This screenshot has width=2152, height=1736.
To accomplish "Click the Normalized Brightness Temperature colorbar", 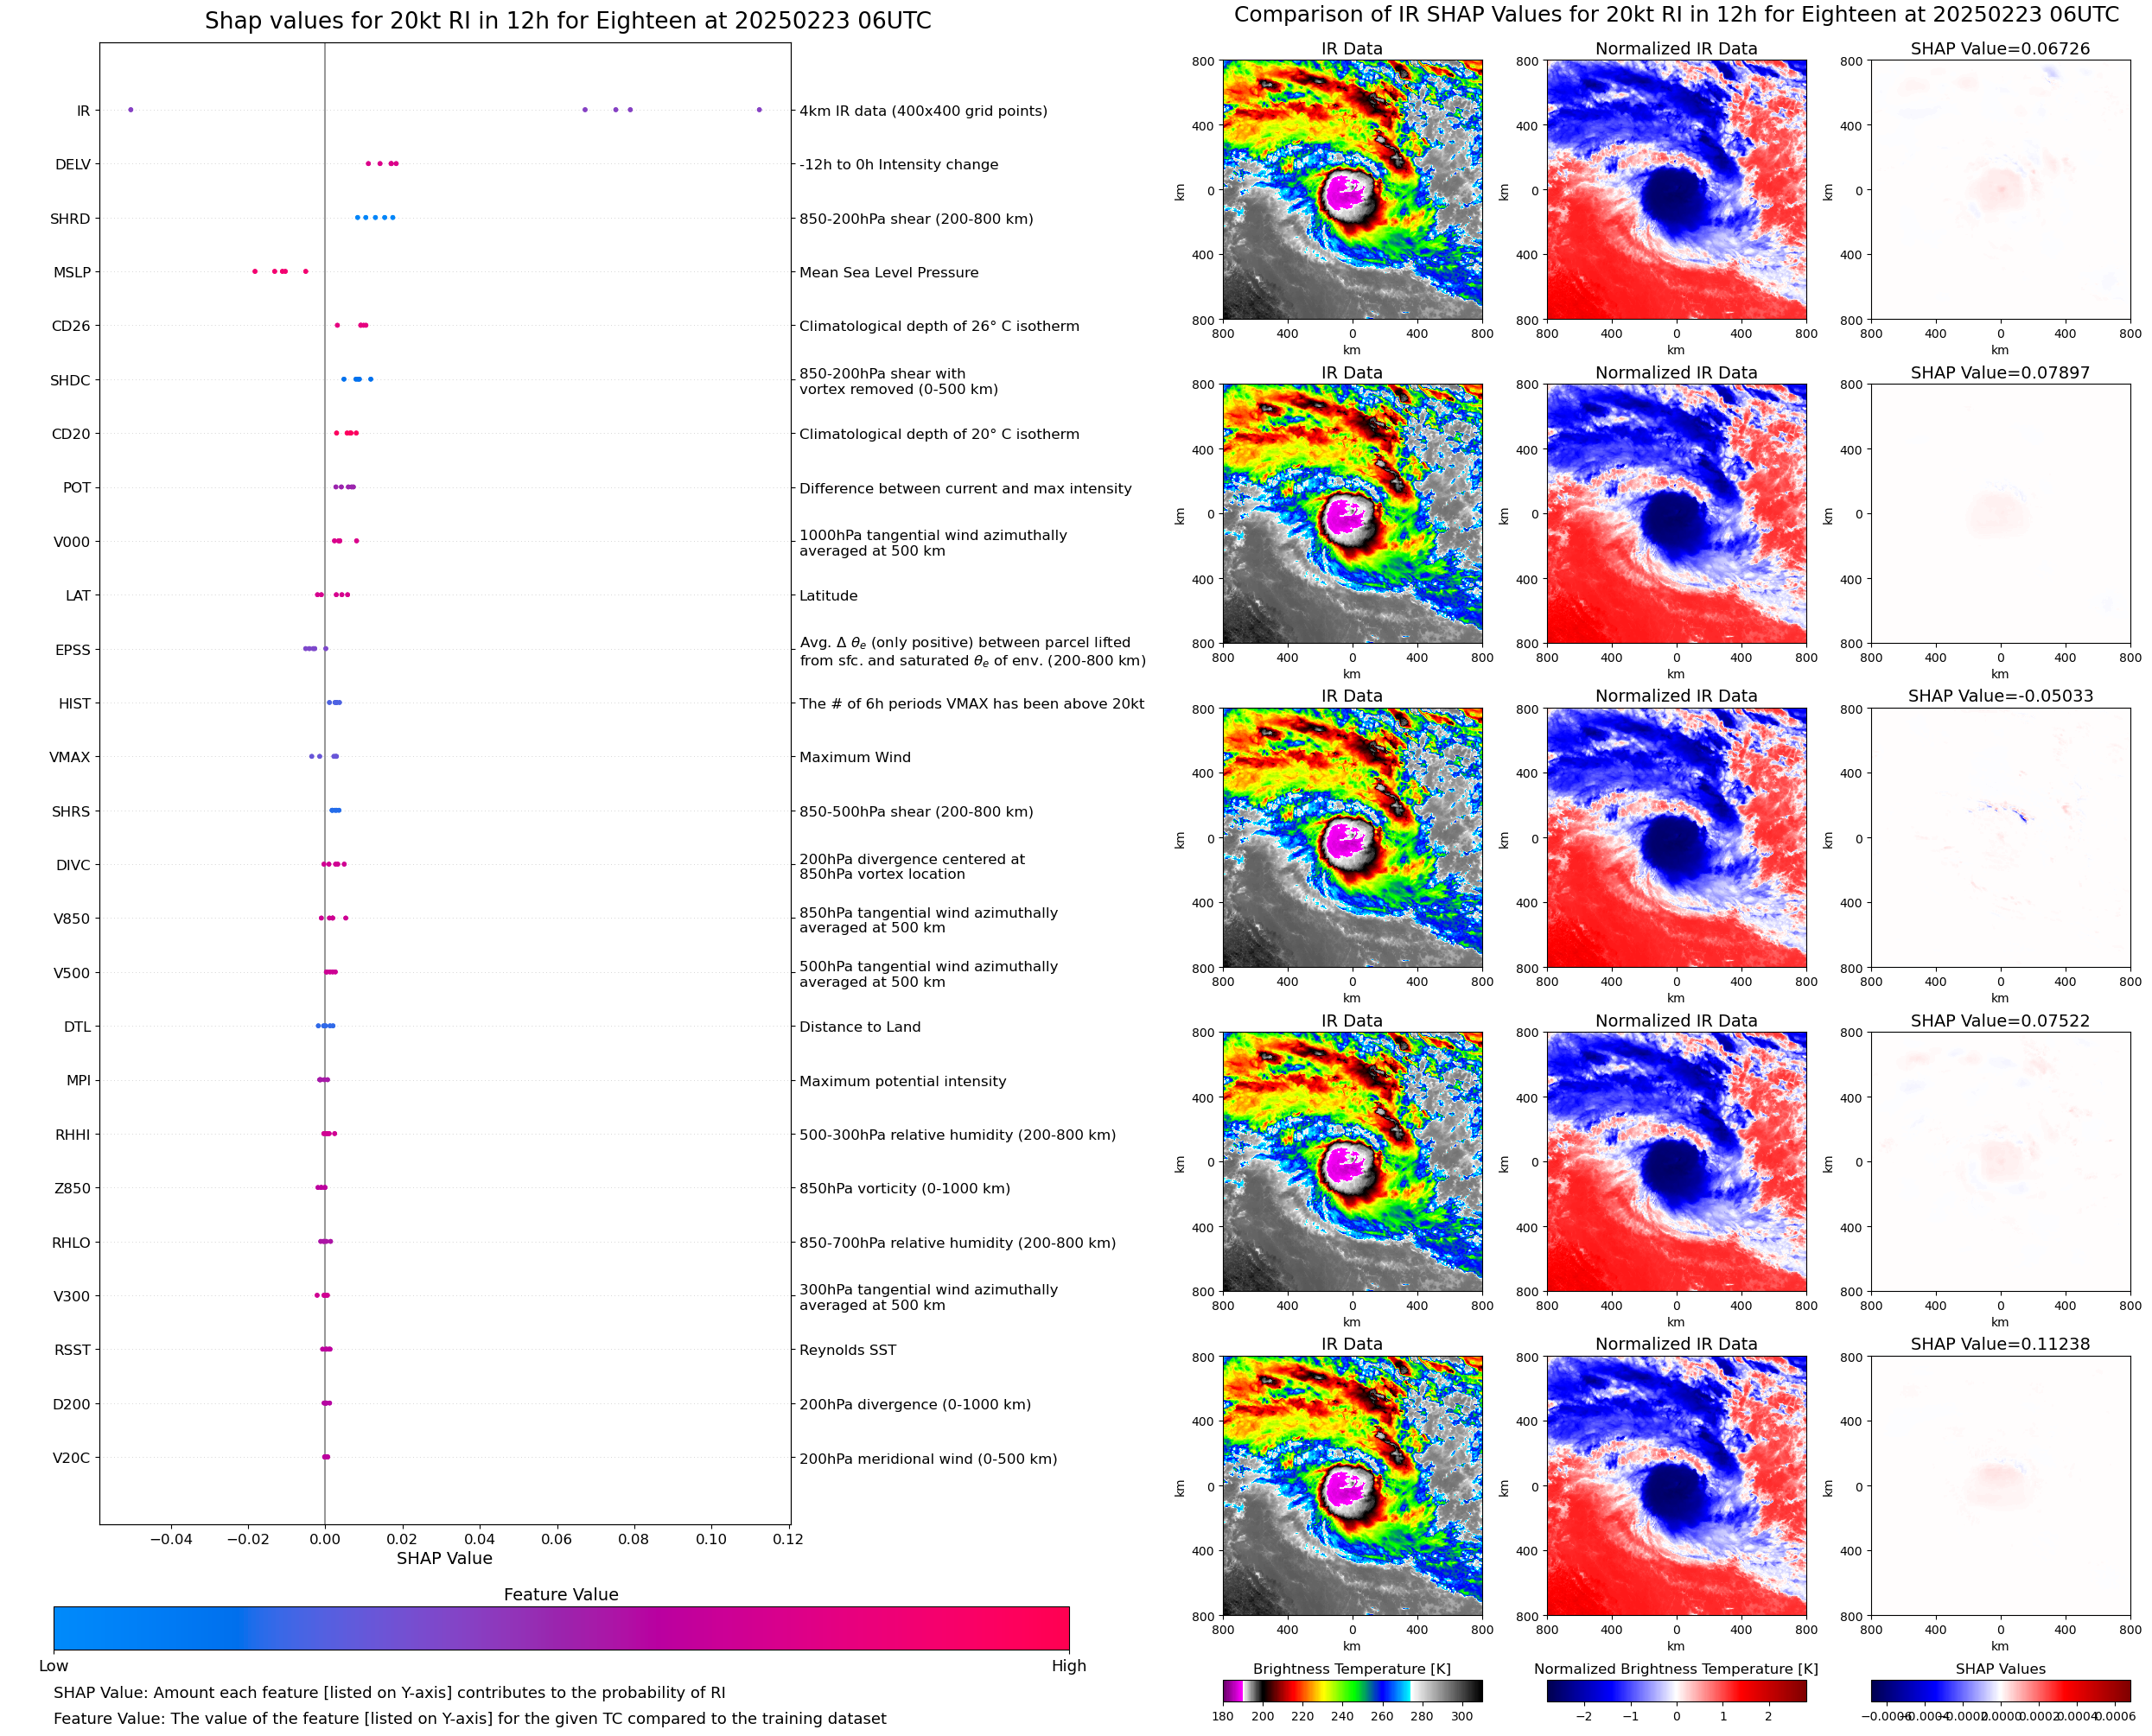I will (x=1676, y=1691).
